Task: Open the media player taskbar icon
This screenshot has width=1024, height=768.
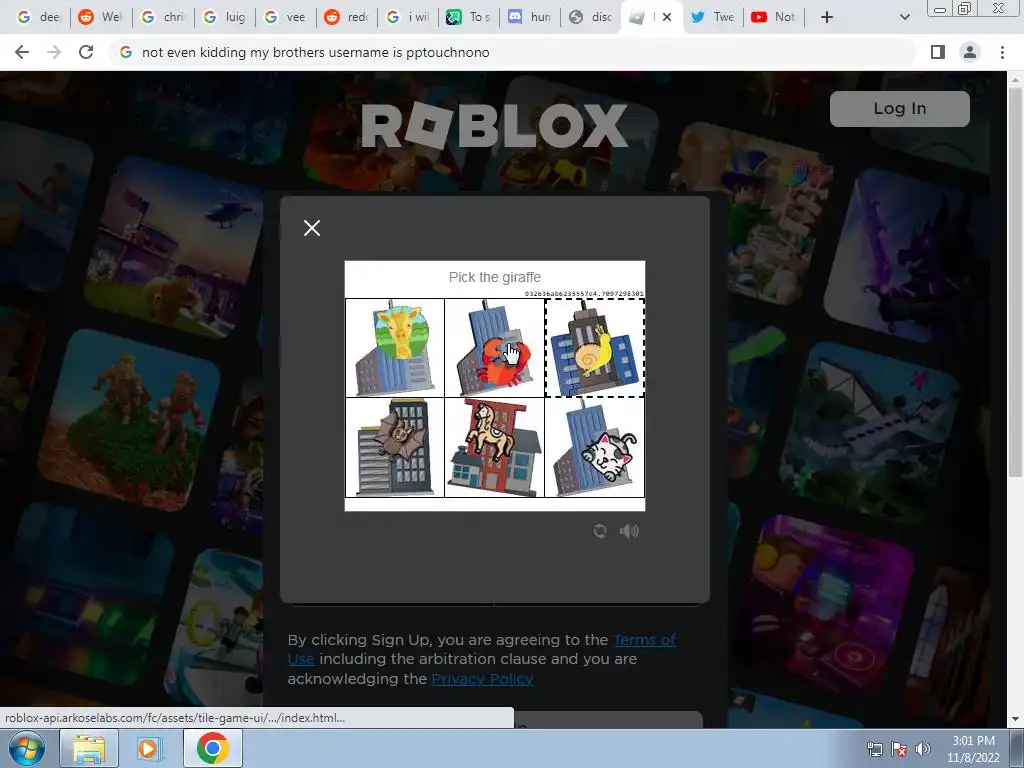Action: pyautogui.click(x=148, y=748)
